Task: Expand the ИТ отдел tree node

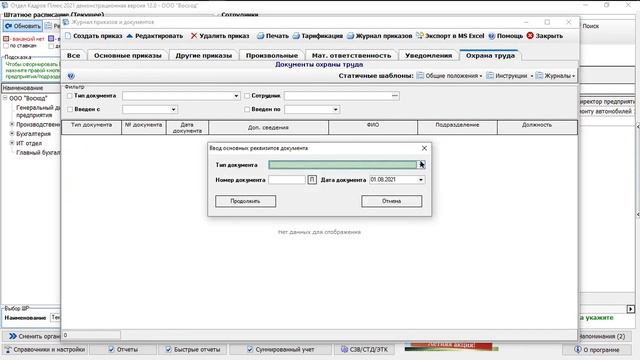Action: coord(12,143)
